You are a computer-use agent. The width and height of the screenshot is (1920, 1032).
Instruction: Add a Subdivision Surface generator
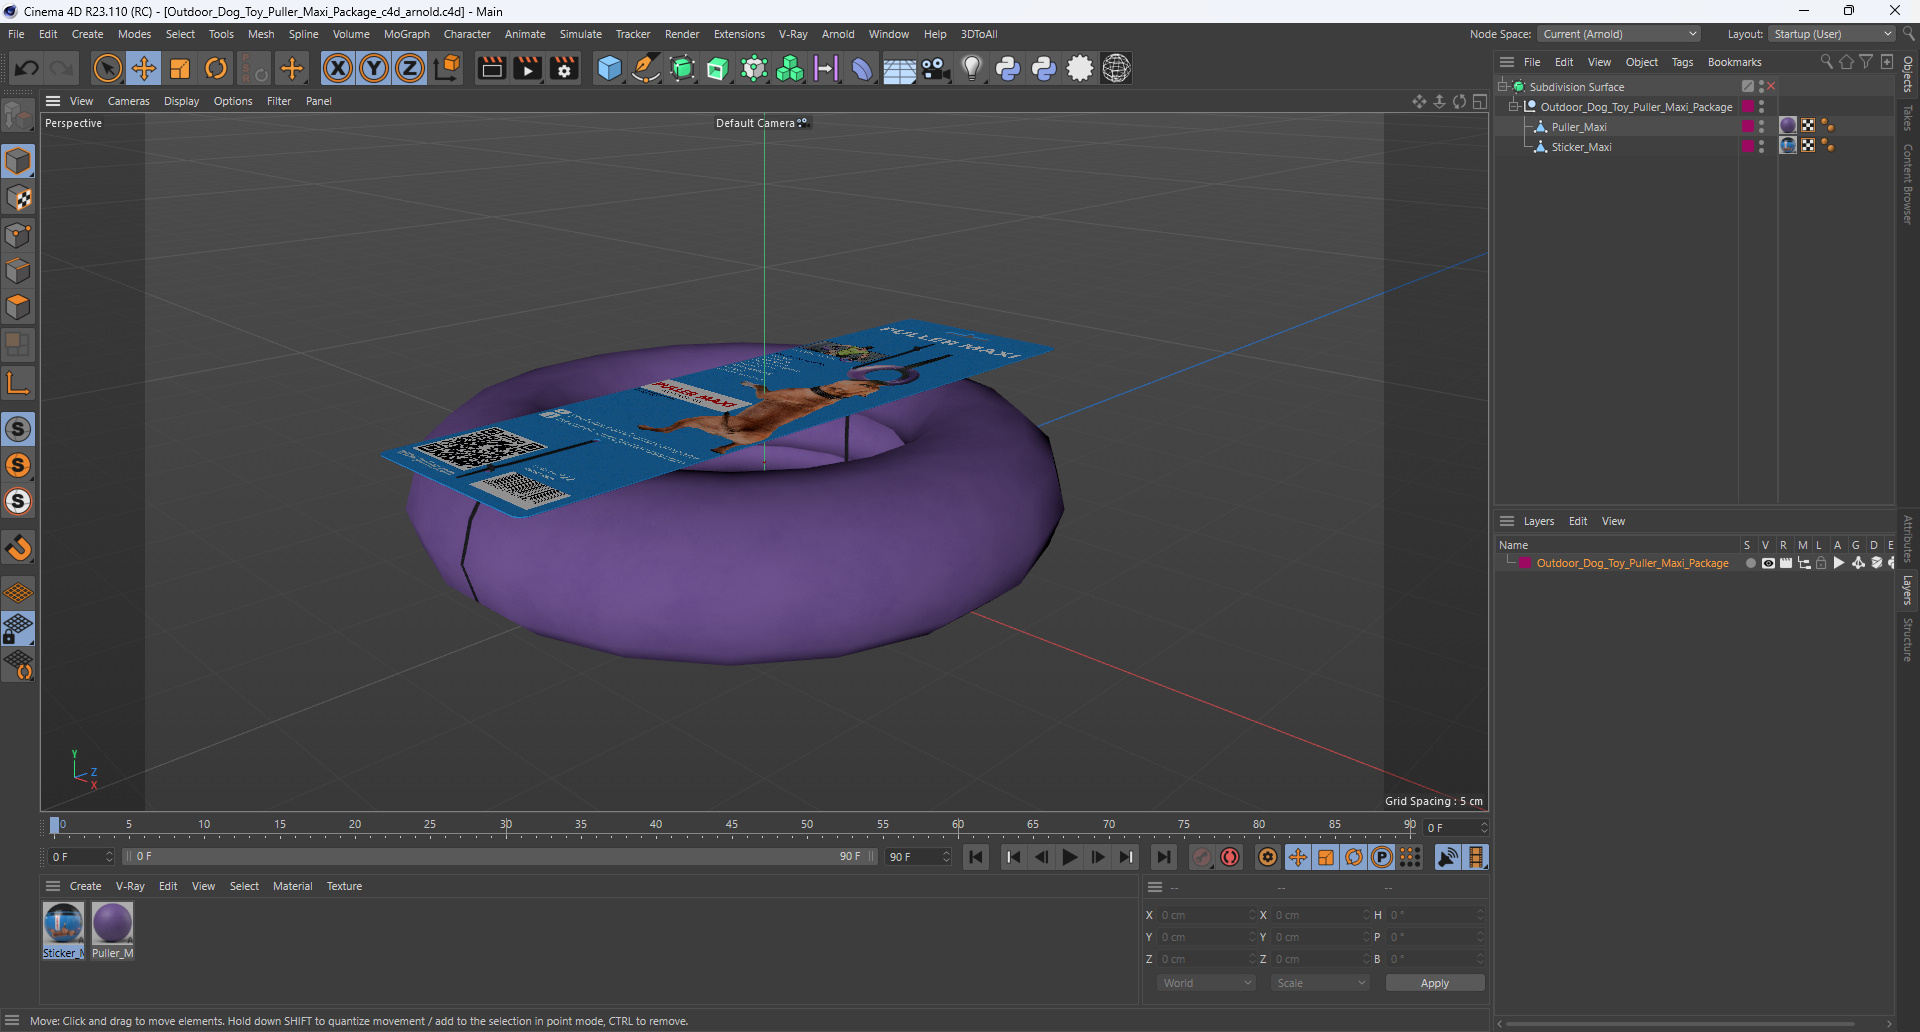pos(682,69)
